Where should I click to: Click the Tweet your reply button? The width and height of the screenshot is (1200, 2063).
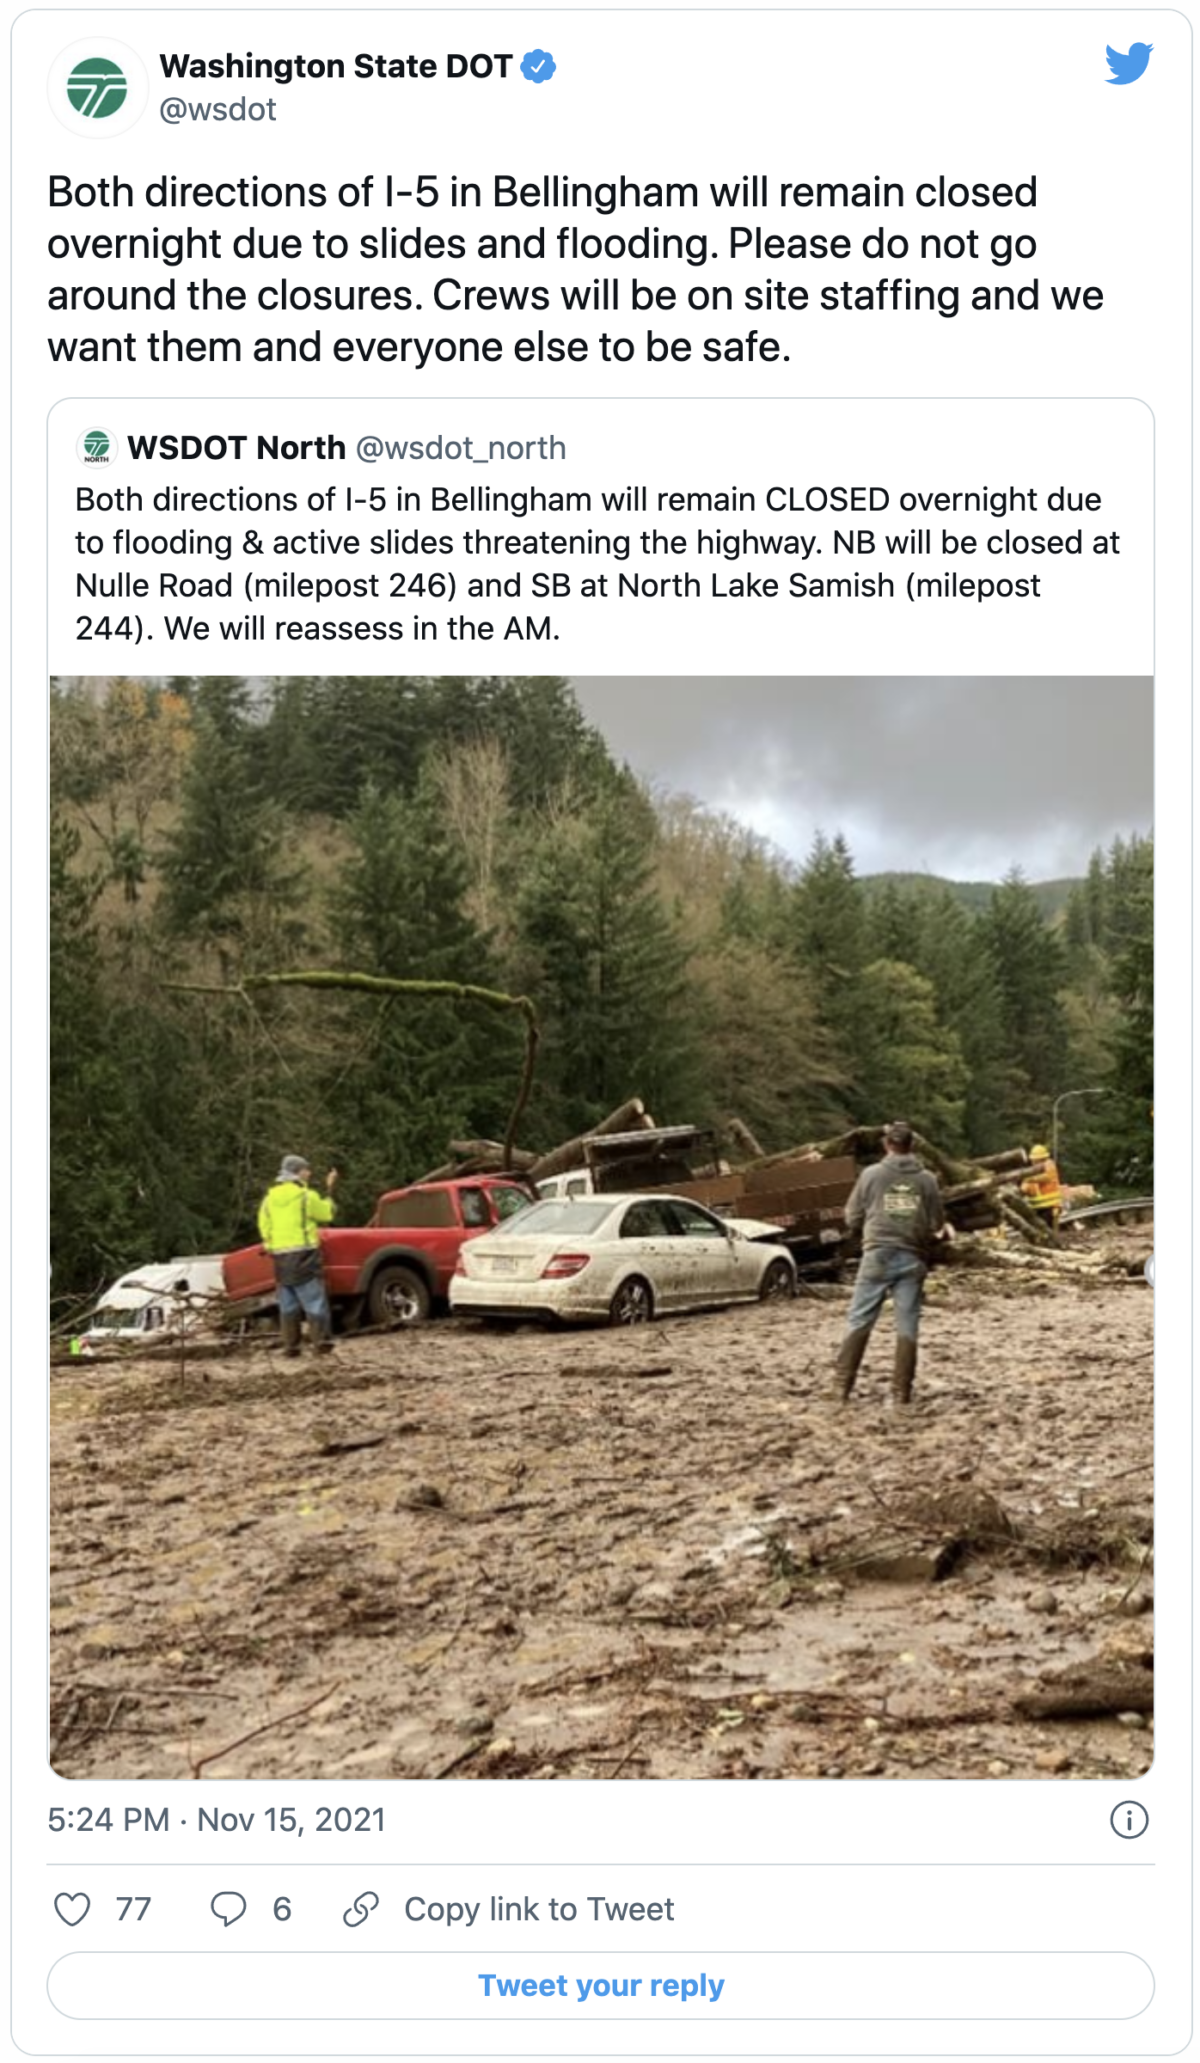pos(601,1985)
